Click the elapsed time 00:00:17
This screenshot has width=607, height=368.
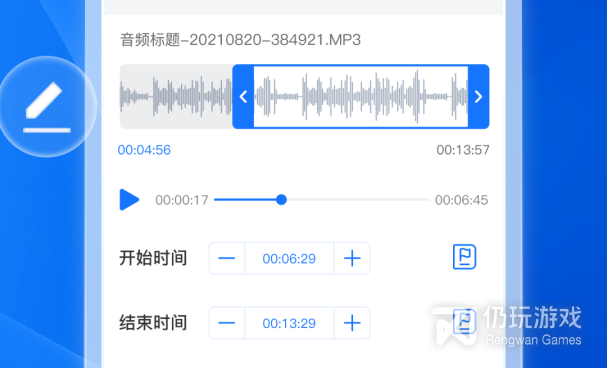[x=182, y=200]
